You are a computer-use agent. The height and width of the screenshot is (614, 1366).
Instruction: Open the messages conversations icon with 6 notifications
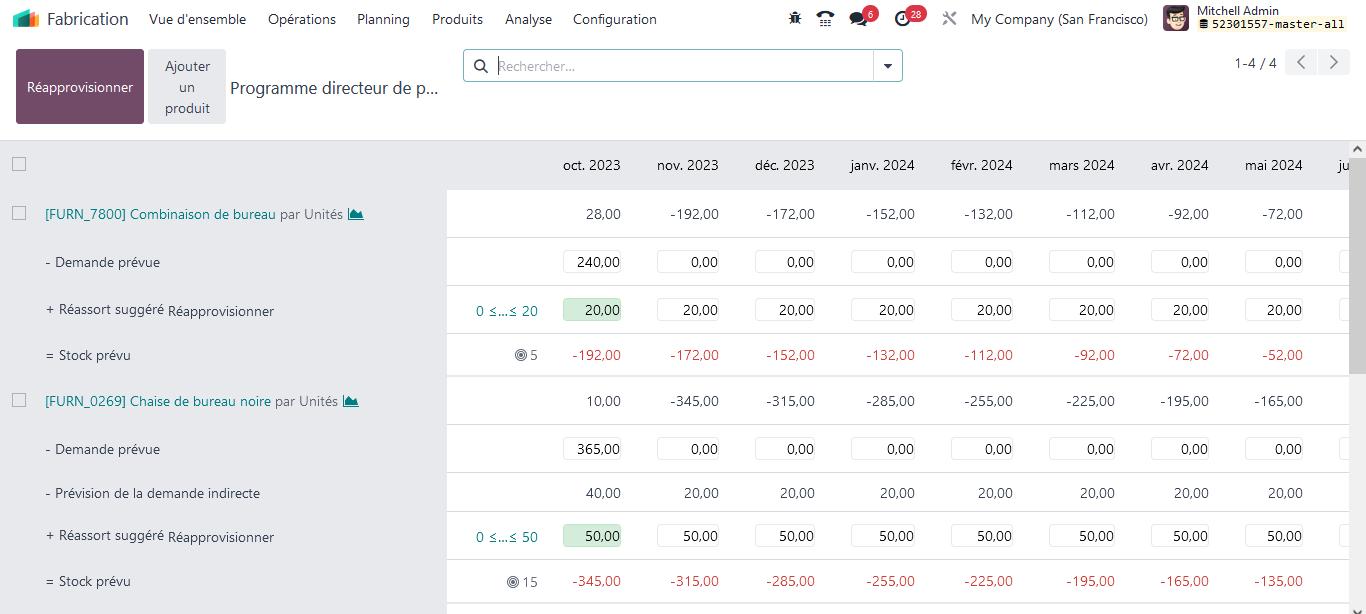pos(856,18)
